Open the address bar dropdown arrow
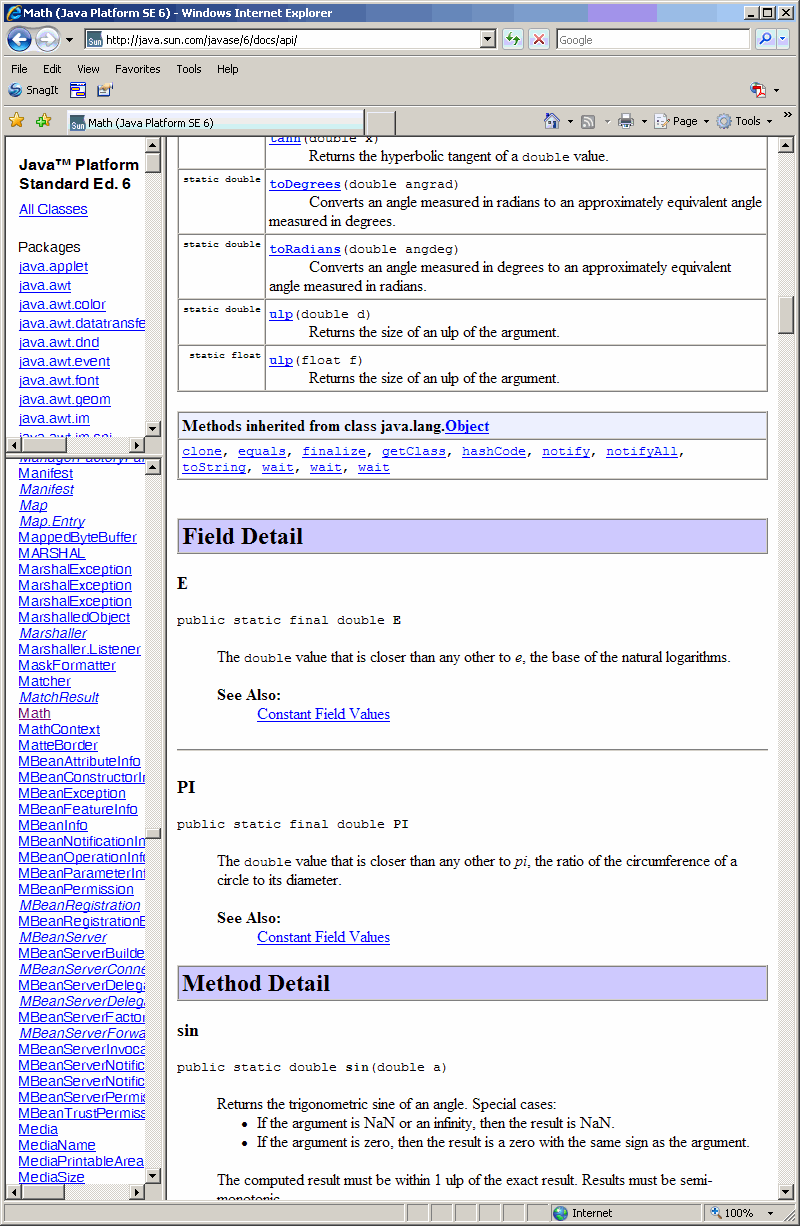 tap(489, 39)
